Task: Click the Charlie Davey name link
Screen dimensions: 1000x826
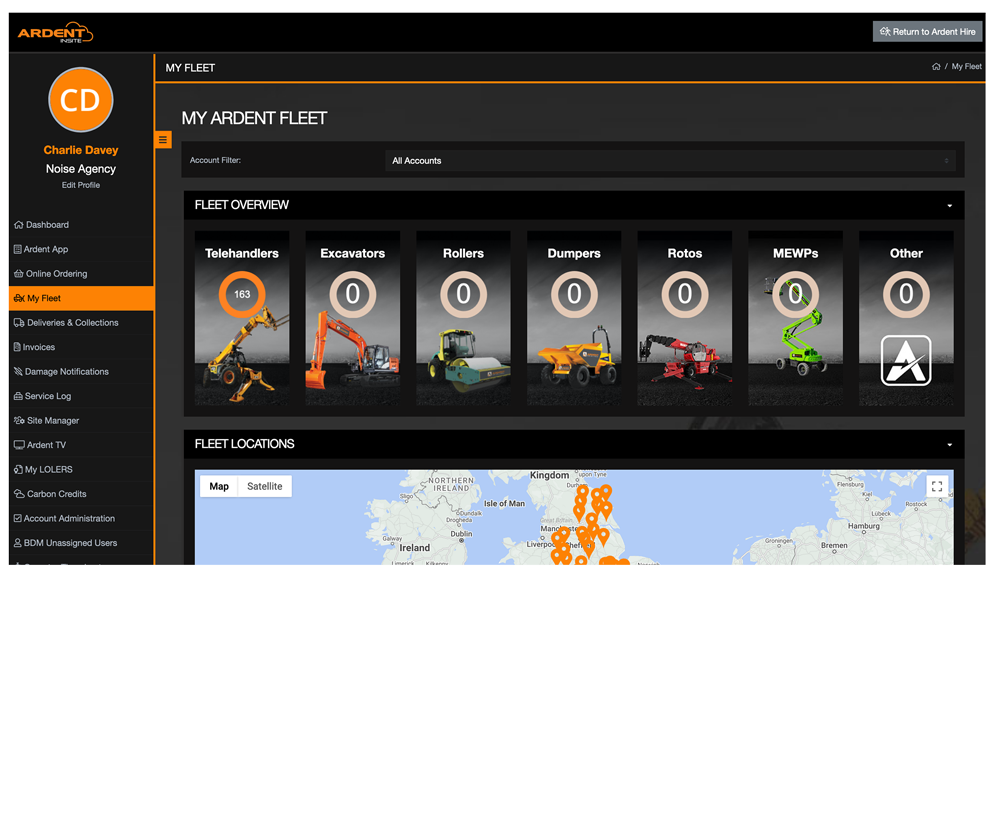Action: point(81,150)
